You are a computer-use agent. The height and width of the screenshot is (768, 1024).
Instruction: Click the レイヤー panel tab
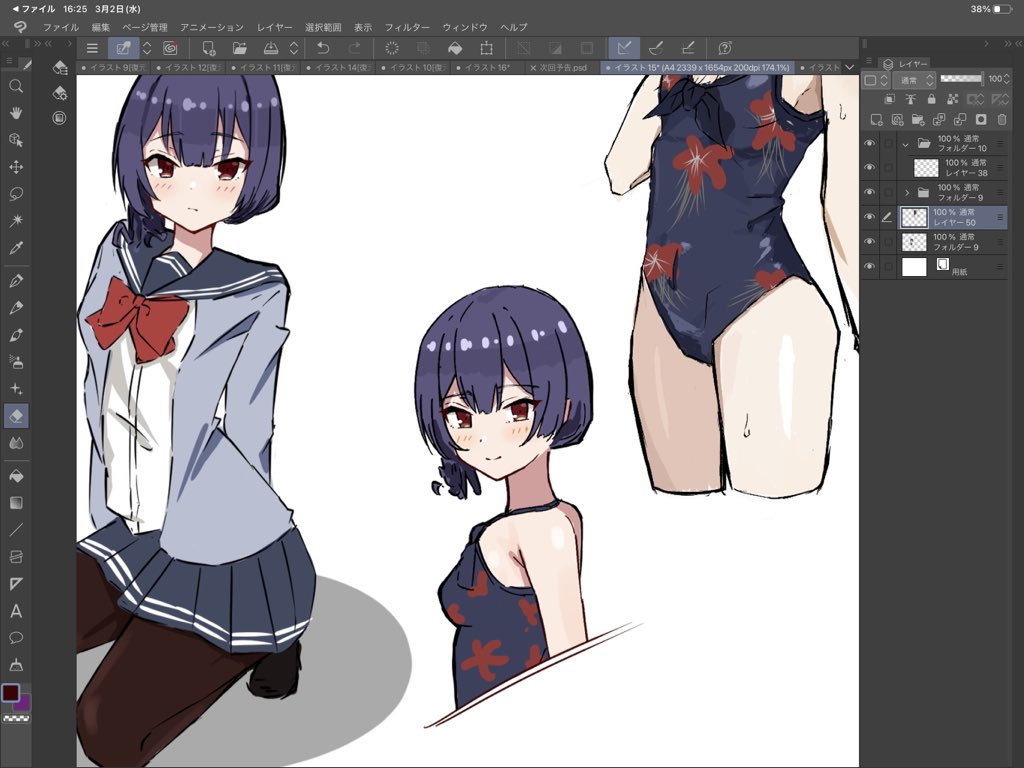(906, 63)
